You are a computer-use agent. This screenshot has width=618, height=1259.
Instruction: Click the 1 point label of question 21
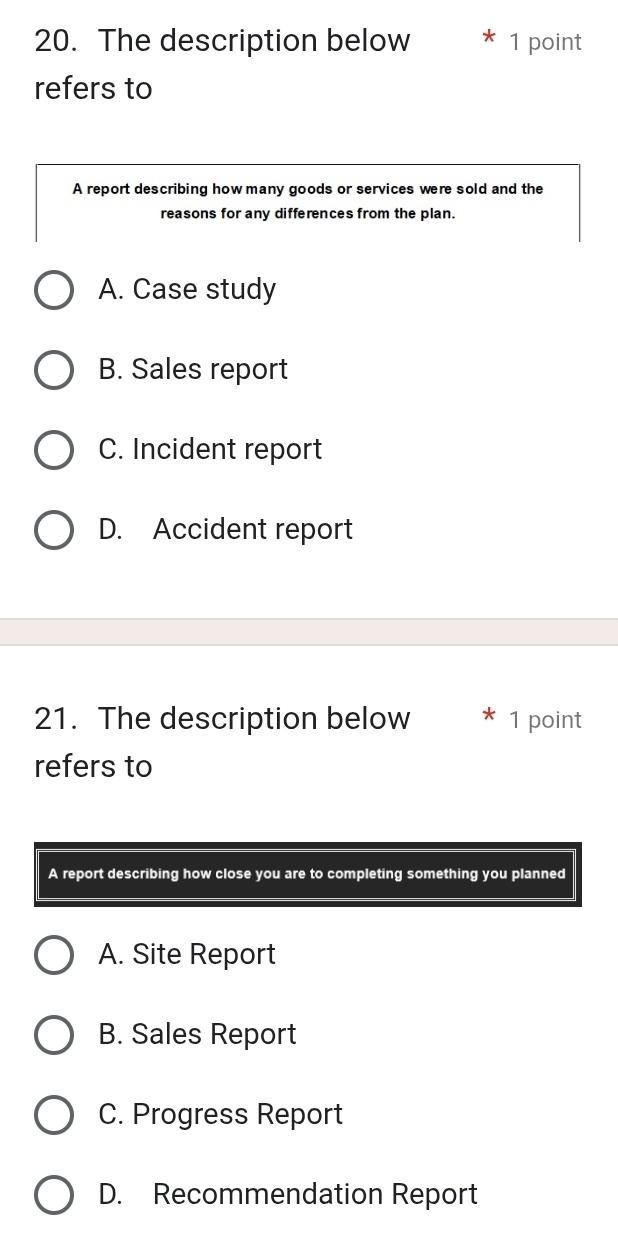[545, 719]
